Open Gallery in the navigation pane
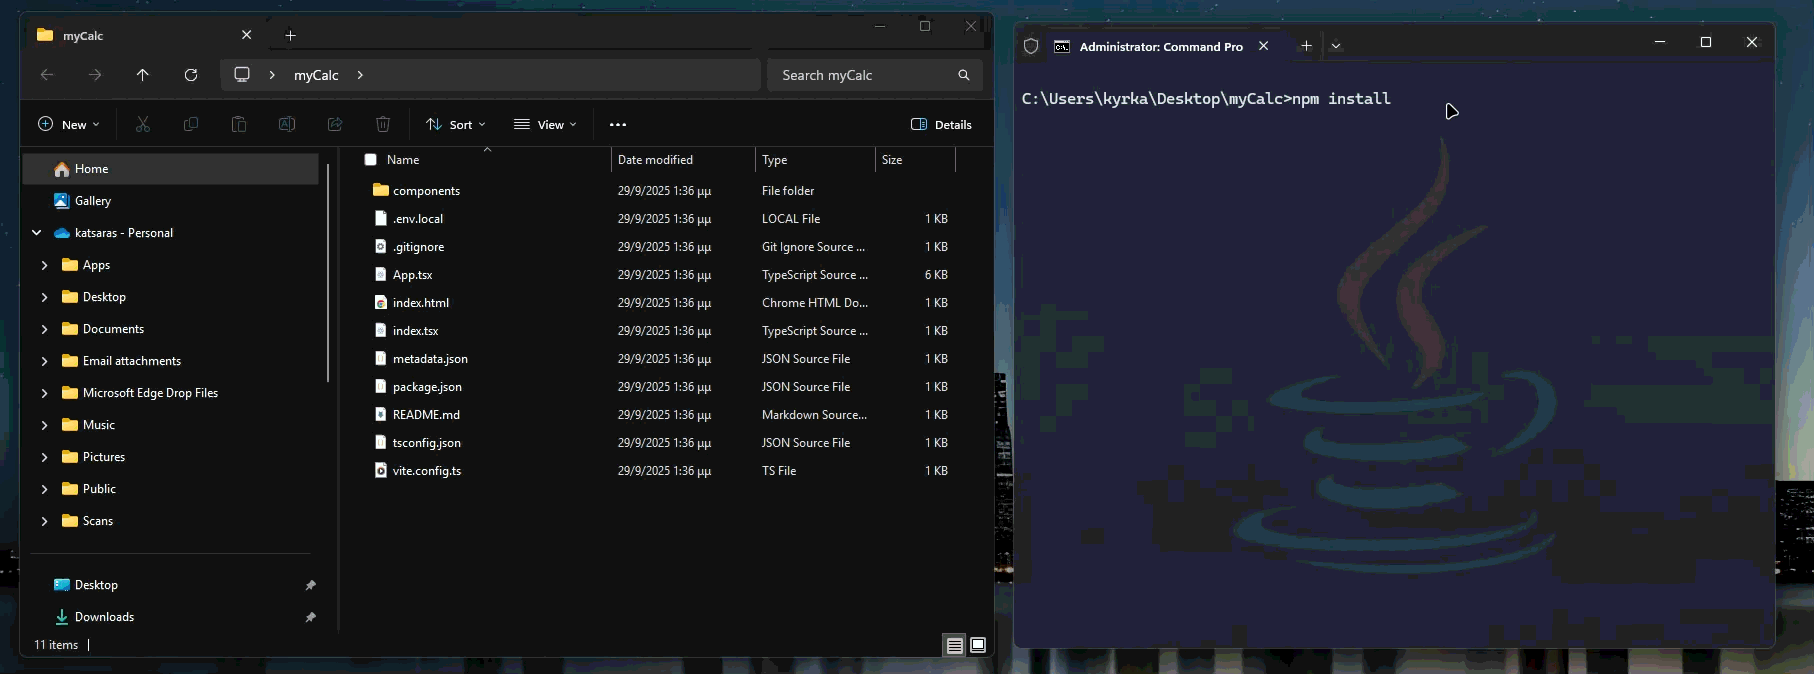Viewport: 1814px width, 674px height. (x=170, y=201)
